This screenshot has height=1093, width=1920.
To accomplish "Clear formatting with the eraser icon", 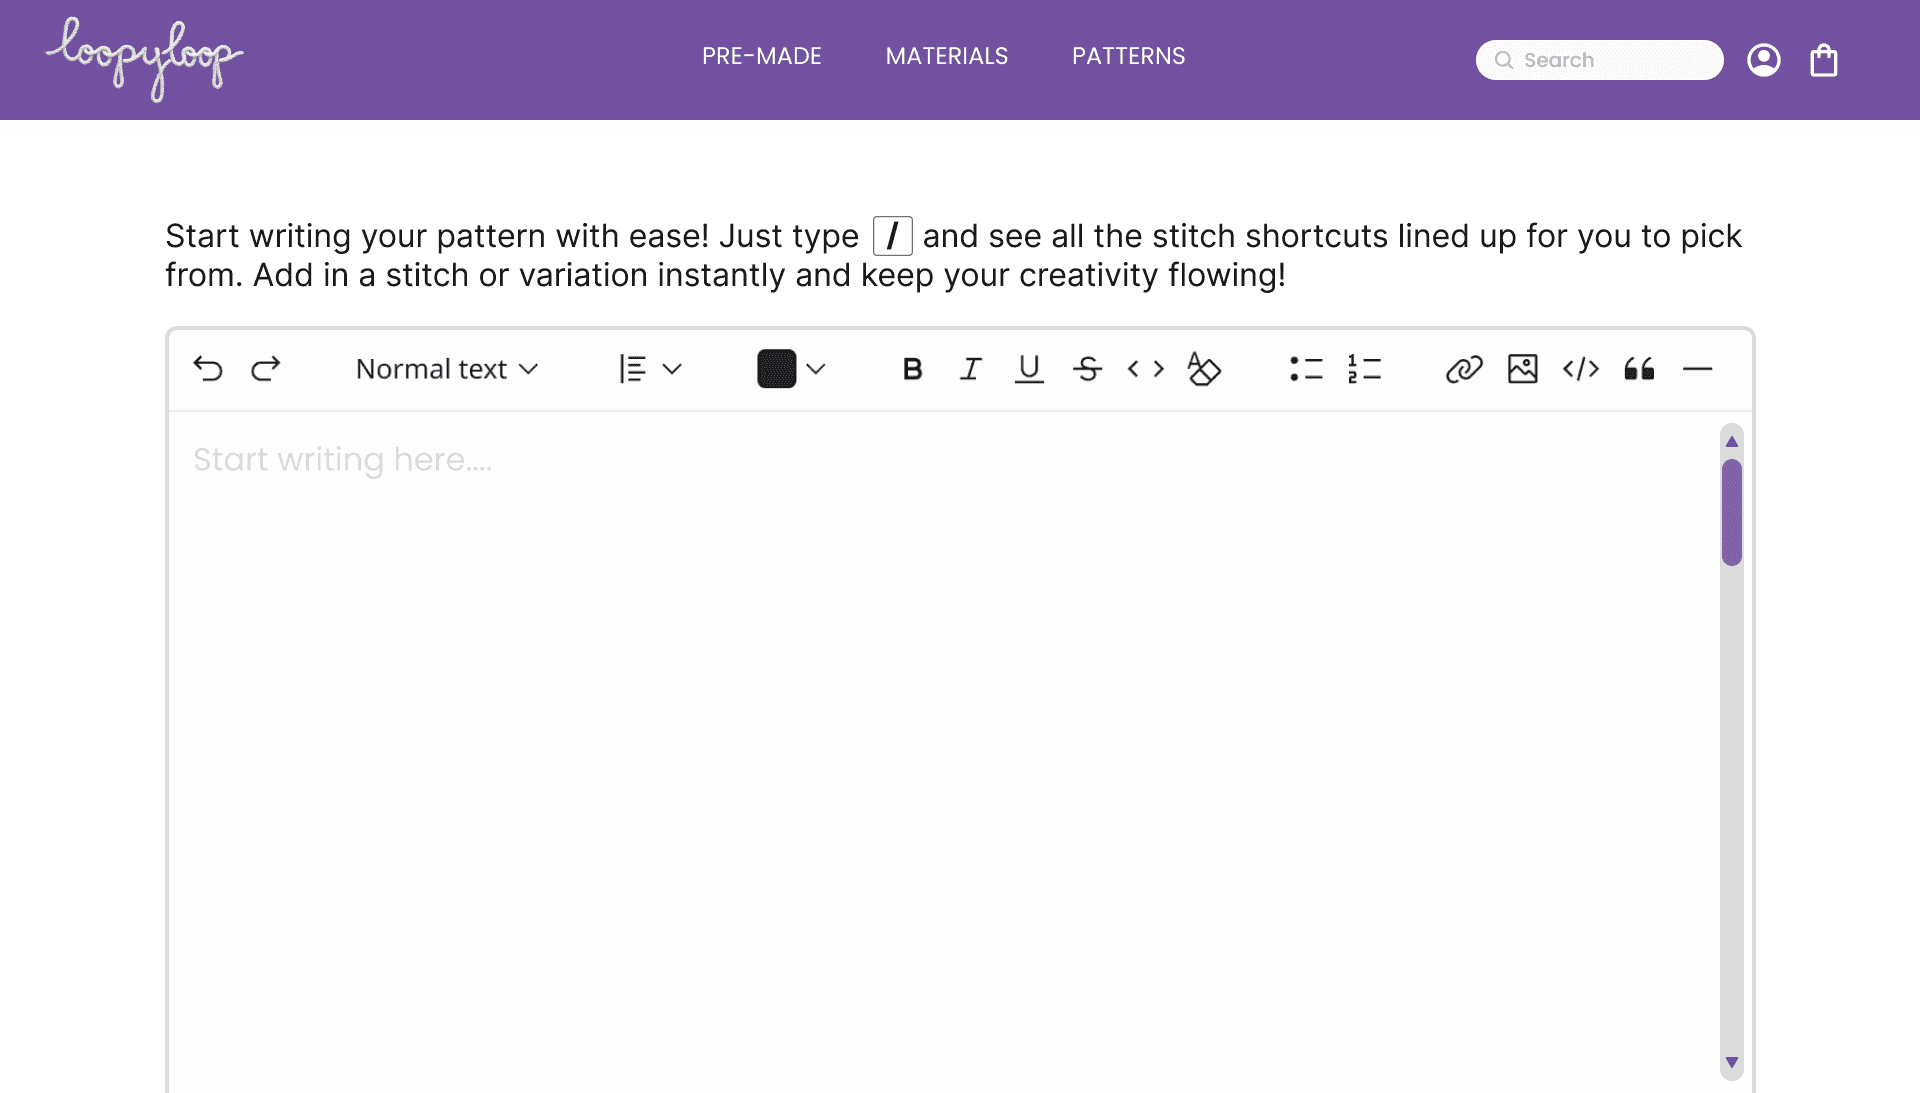I will pyautogui.click(x=1204, y=369).
